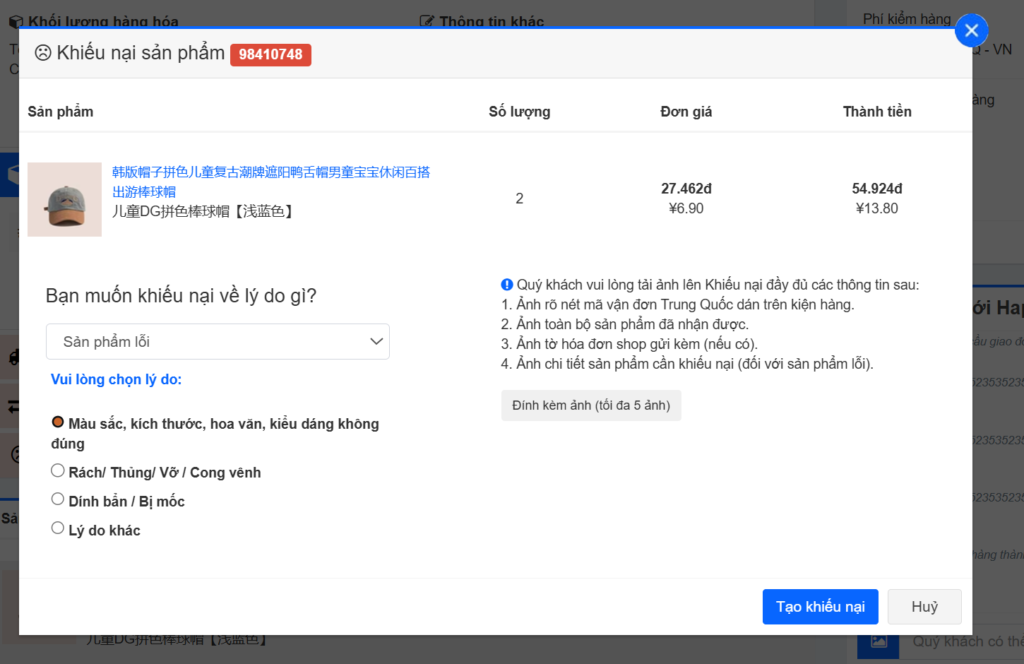Click the image upload icon below the dialog
The height and width of the screenshot is (664, 1024).
point(878,641)
